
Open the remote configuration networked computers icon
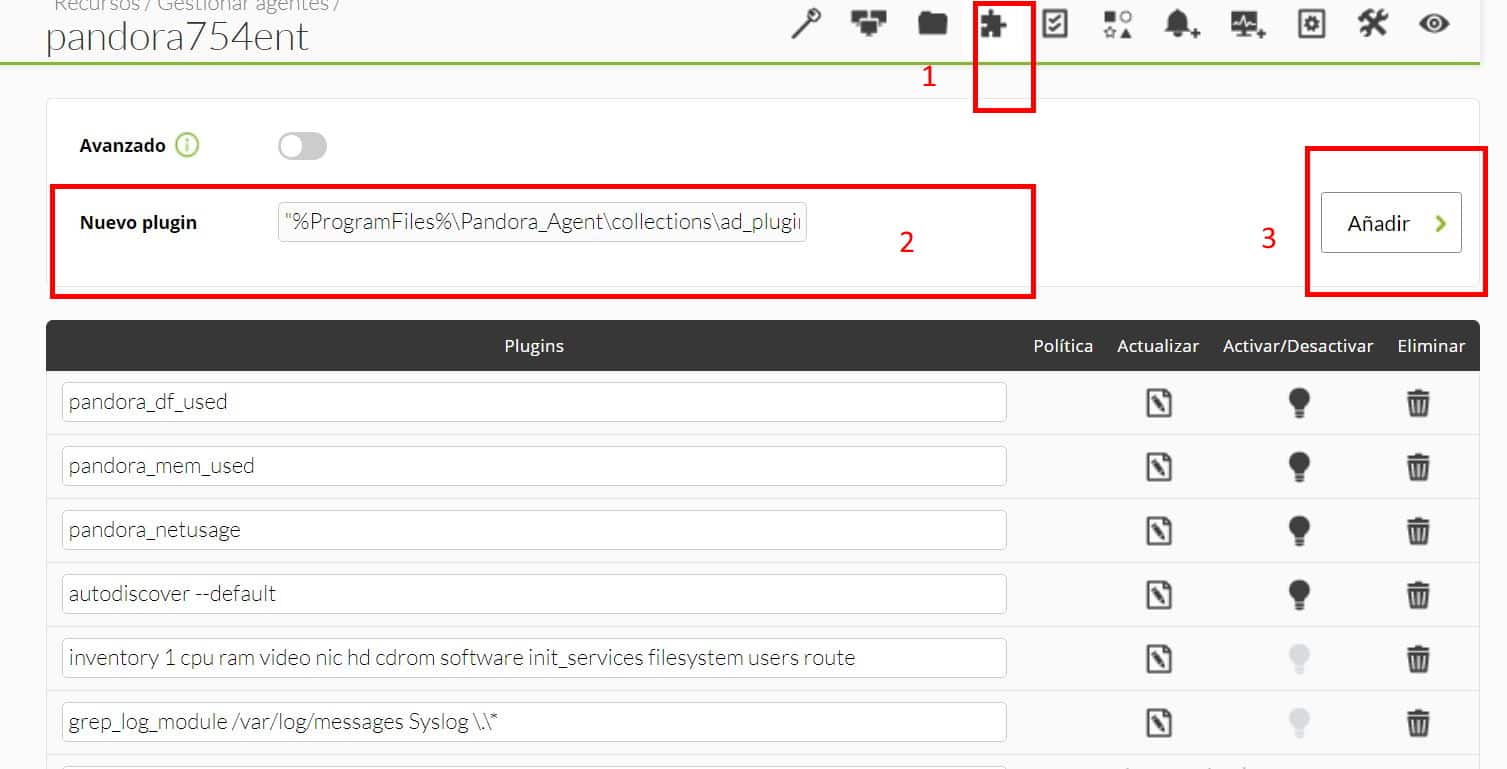pyautogui.click(x=868, y=23)
